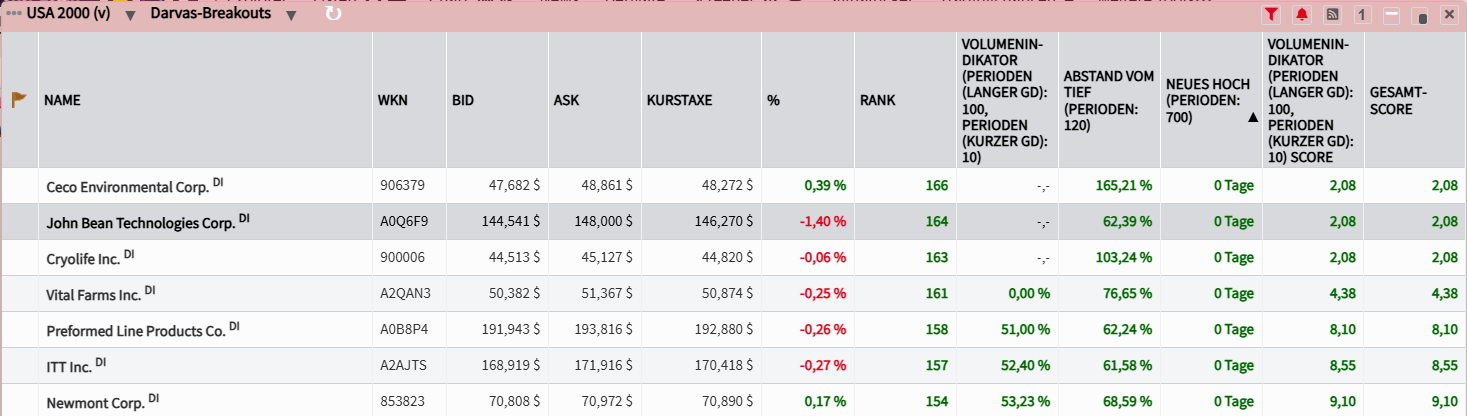
Task: Open Vital Farms Inc. row
Action: 733,294
